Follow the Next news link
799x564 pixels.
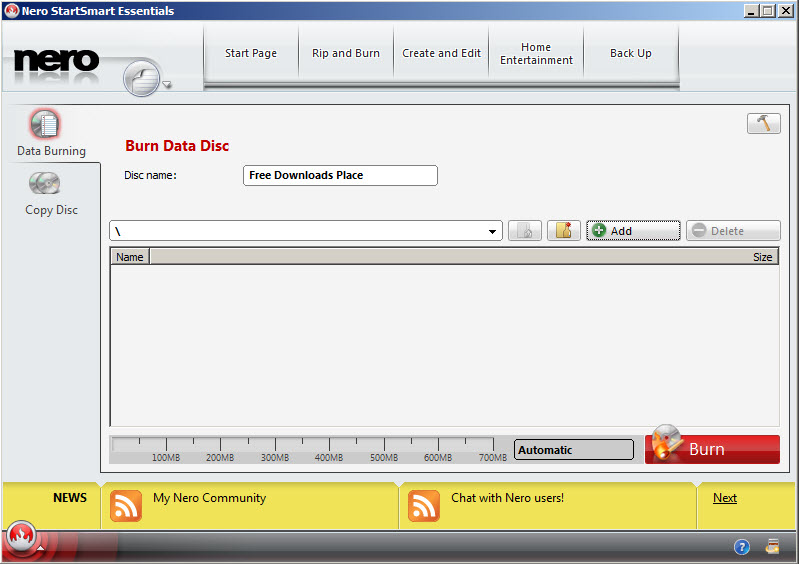[x=725, y=498]
